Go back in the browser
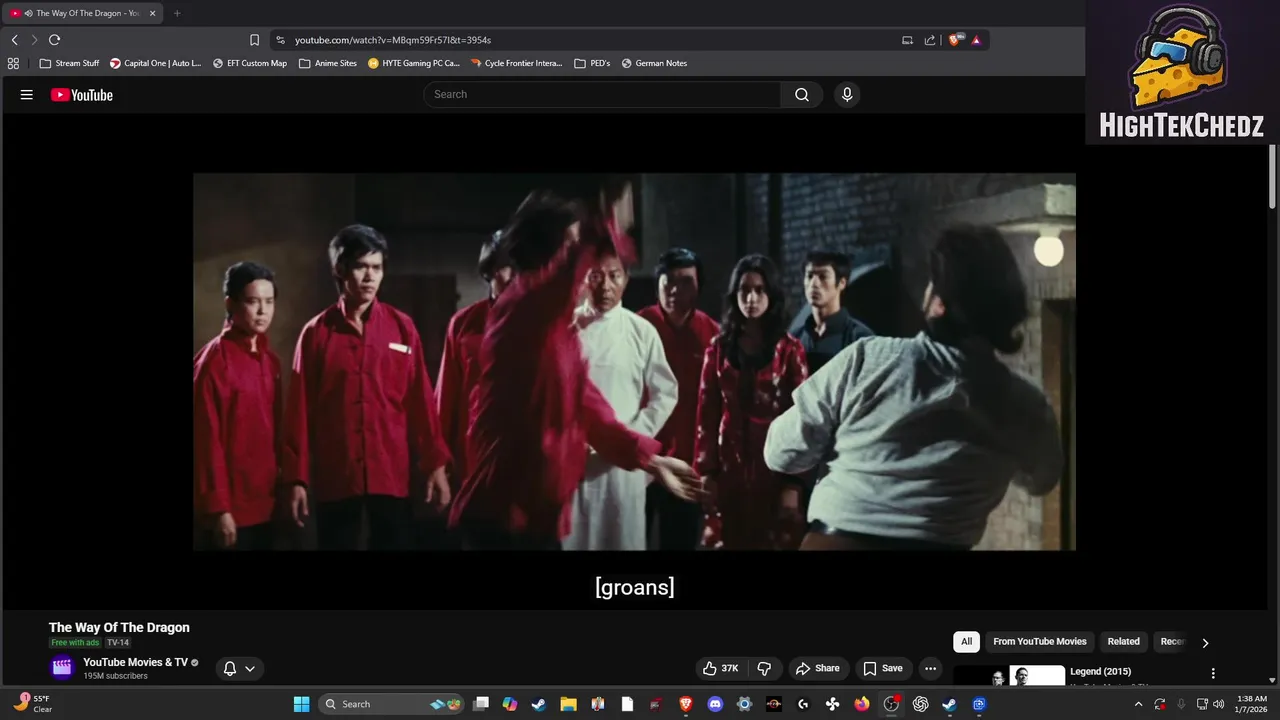Image resolution: width=1280 pixels, height=720 pixels. (14, 40)
